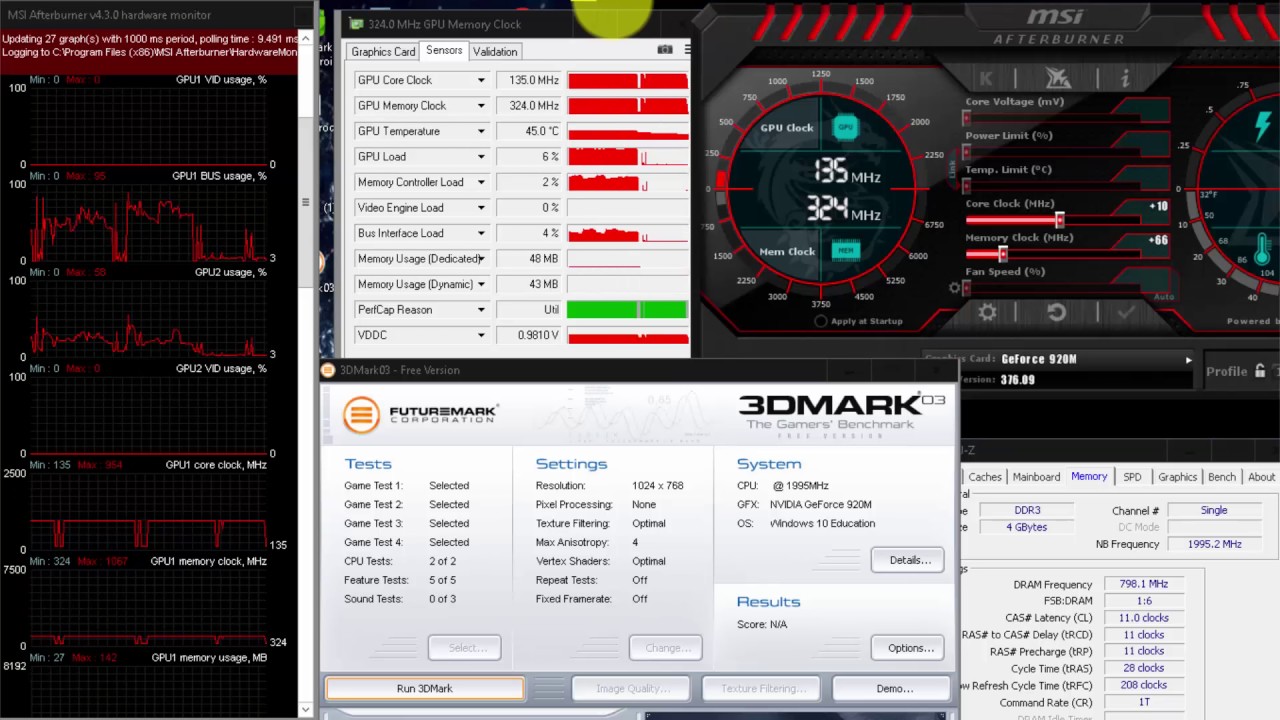Click hardware monitor scrollbar down arrow
Viewport: 1280px width, 720px height.
(x=305, y=709)
